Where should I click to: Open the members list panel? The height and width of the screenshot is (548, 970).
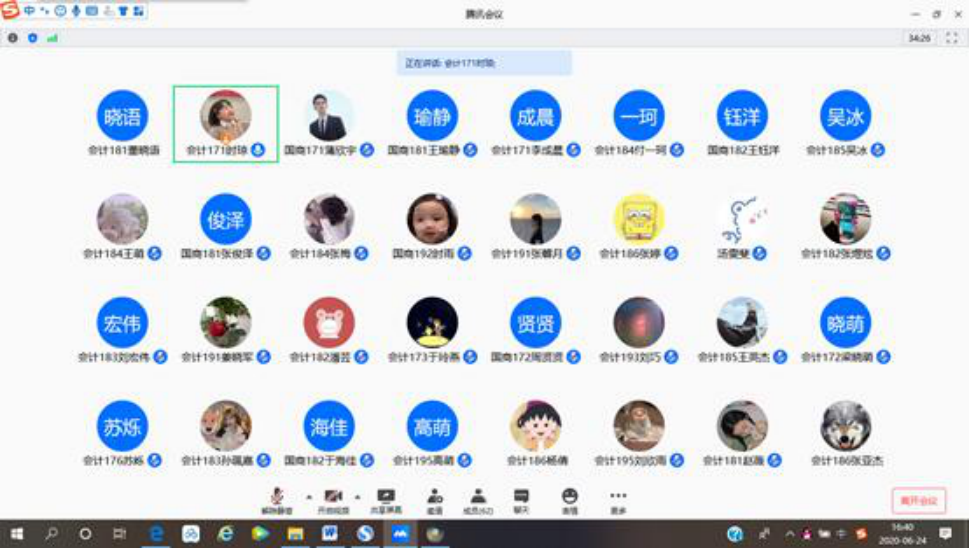(479, 498)
